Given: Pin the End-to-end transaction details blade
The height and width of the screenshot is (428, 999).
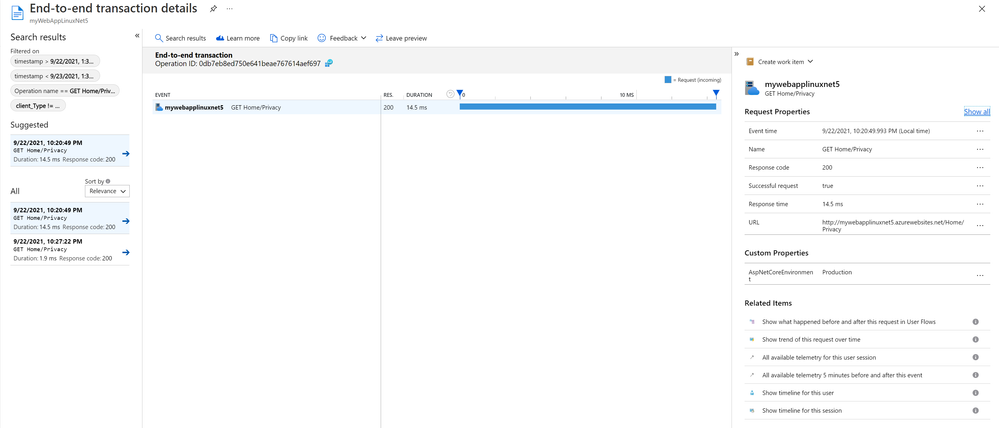Looking at the screenshot, I should (x=213, y=8).
